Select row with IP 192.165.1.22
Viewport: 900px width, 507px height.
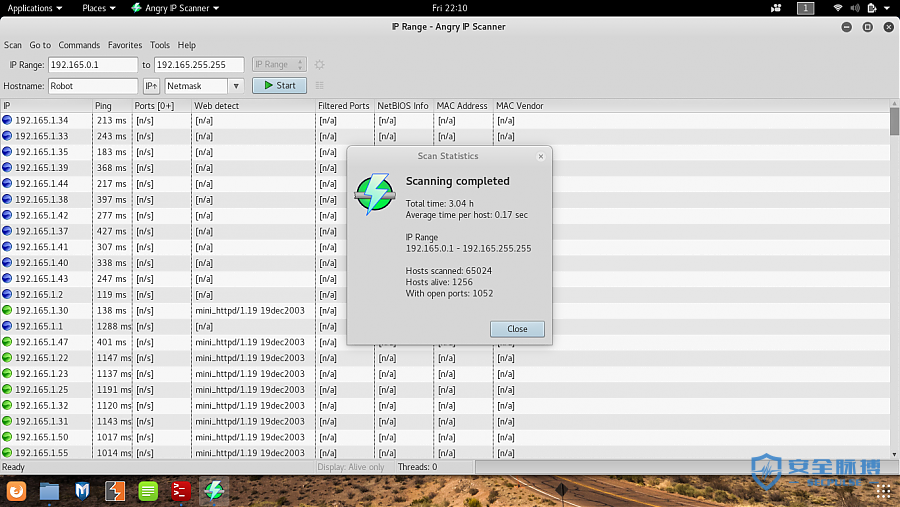[x=445, y=358]
